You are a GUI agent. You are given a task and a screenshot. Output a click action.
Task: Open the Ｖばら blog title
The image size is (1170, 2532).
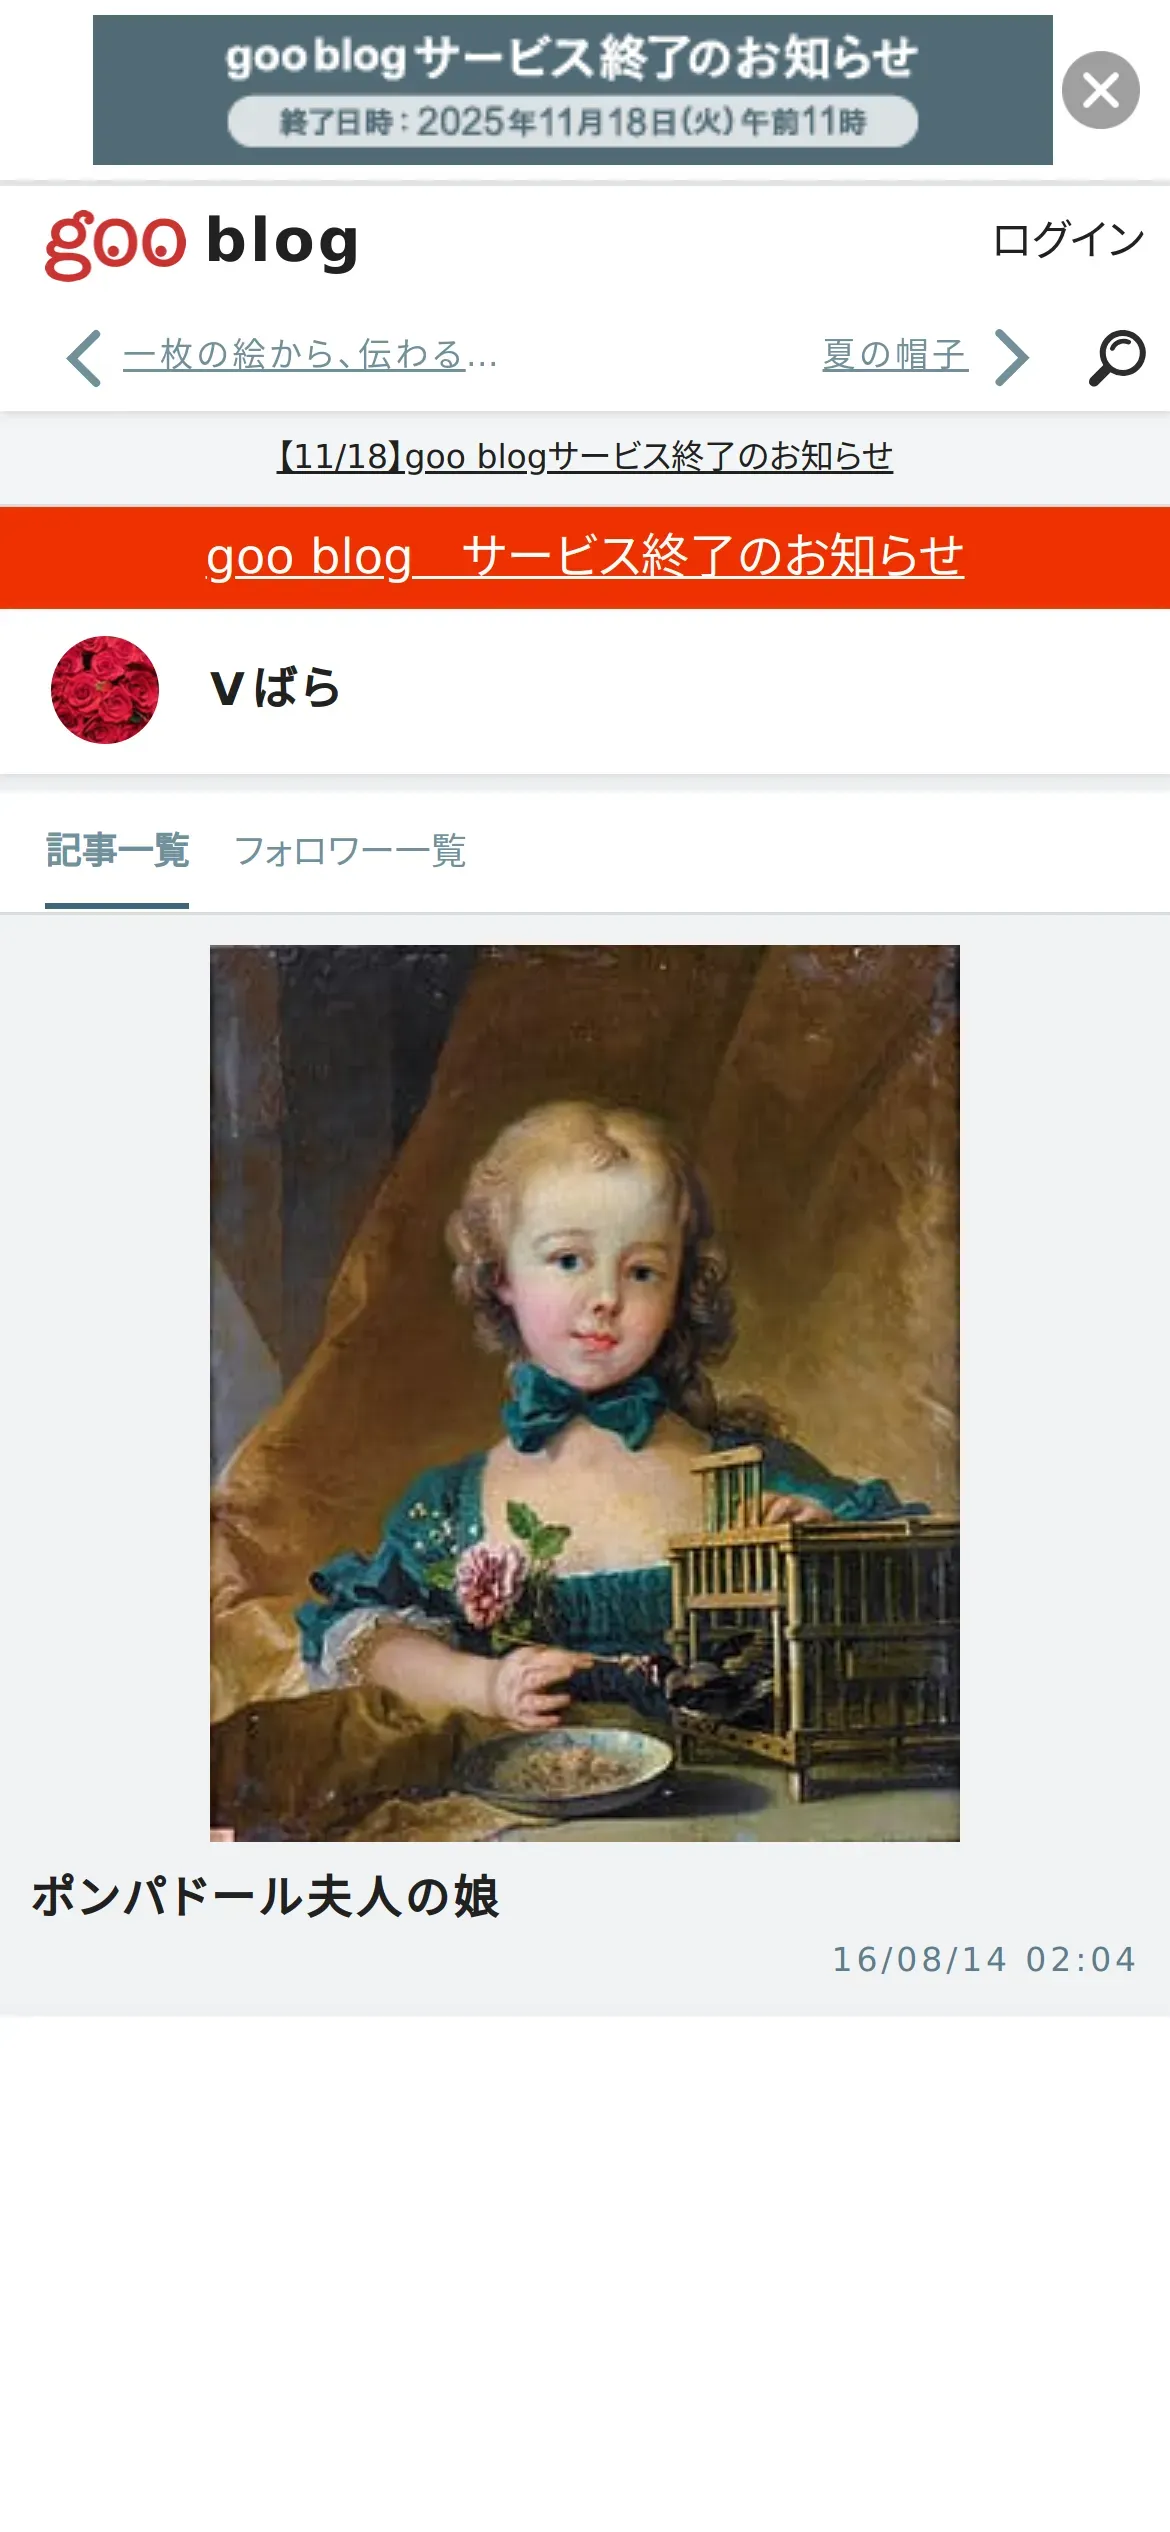pyautogui.click(x=276, y=689)
